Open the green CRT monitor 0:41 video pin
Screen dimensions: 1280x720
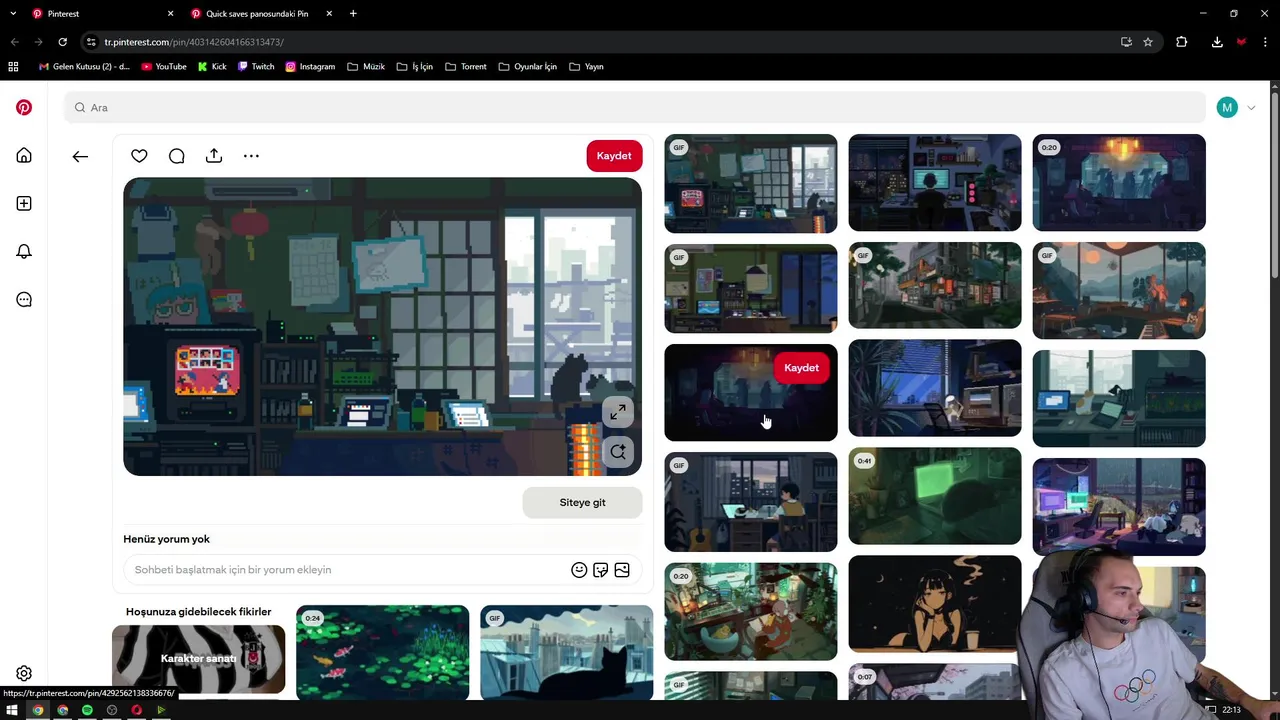tap(935, 496)
